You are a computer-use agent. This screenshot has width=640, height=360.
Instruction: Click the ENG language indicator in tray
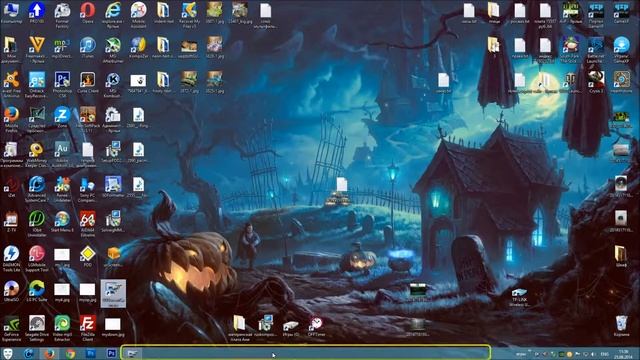604,354
